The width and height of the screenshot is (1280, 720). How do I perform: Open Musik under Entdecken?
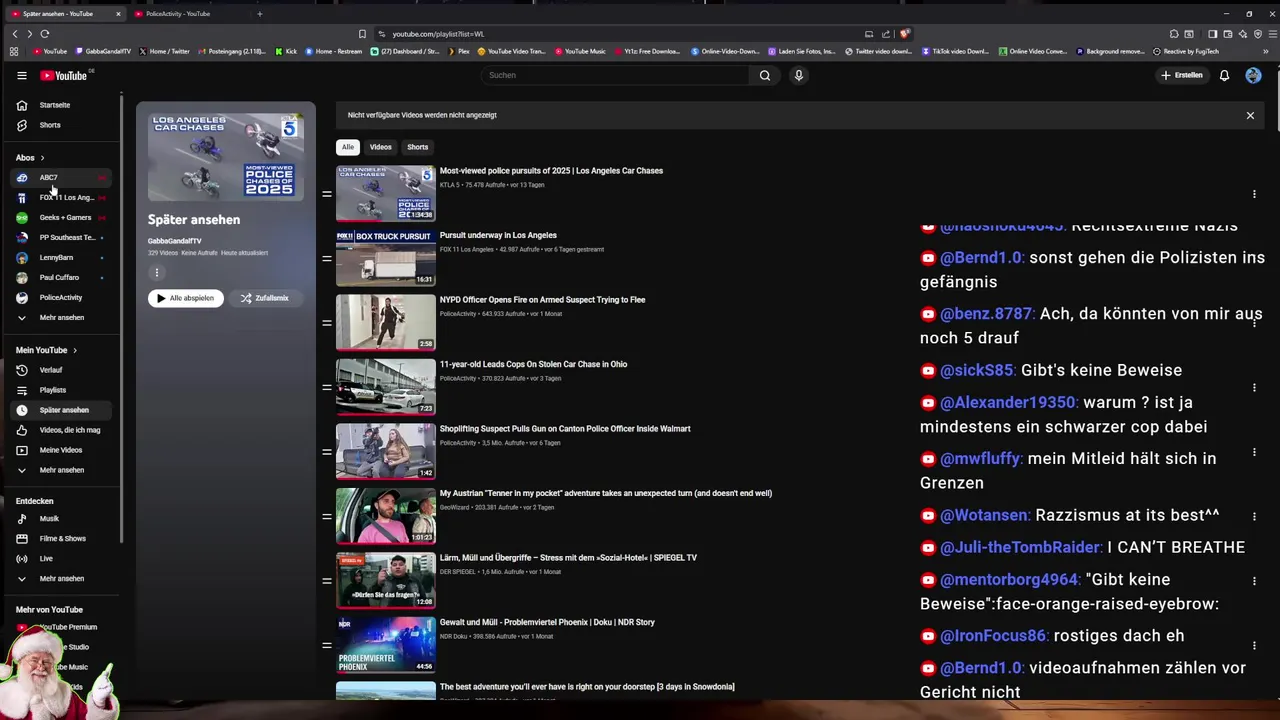60,518
